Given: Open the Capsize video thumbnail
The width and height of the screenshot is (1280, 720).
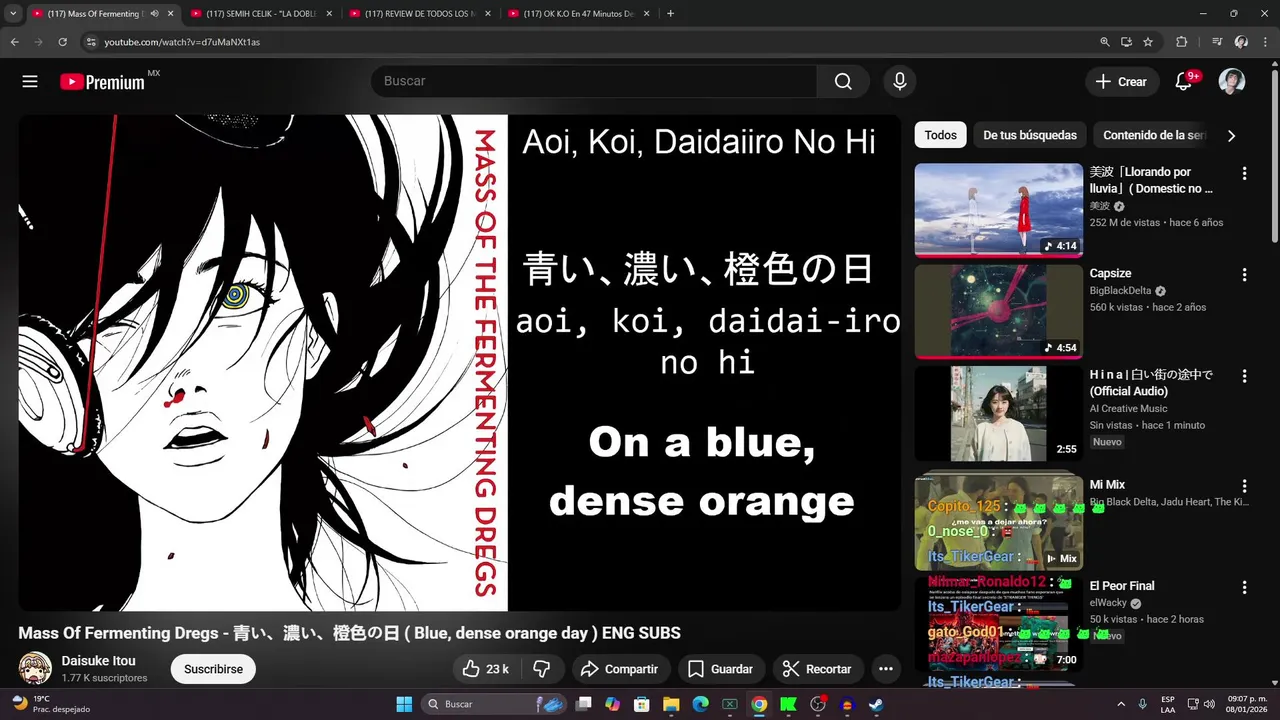Looking at the screenshot, I should (x=998, y=312).
